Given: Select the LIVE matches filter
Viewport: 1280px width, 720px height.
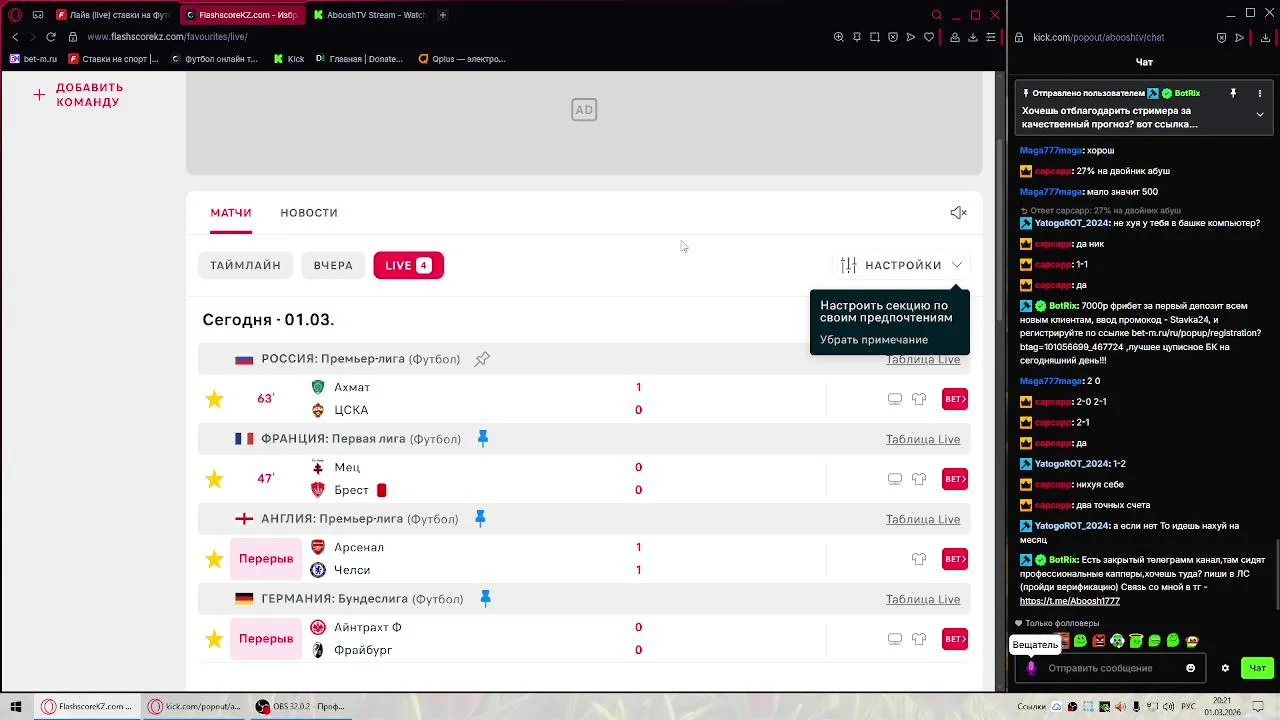Looking at the screenshot, I should [x=408, y=265].
